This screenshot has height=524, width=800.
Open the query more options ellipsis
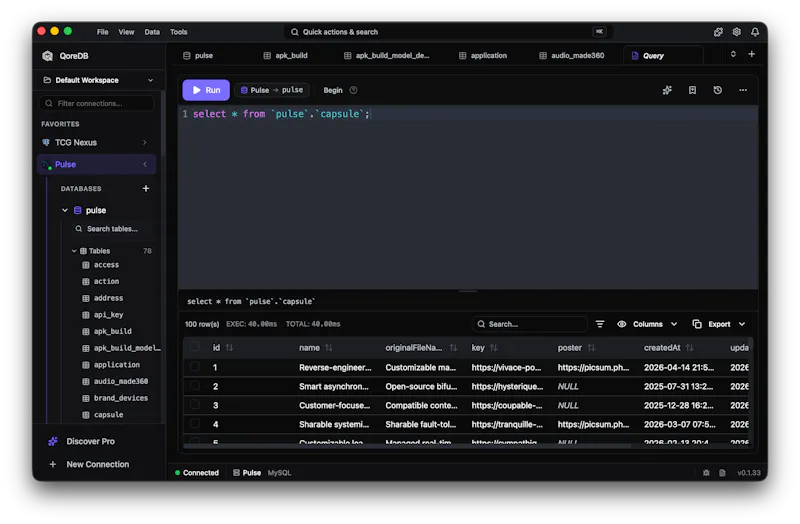tap(743, 90)
